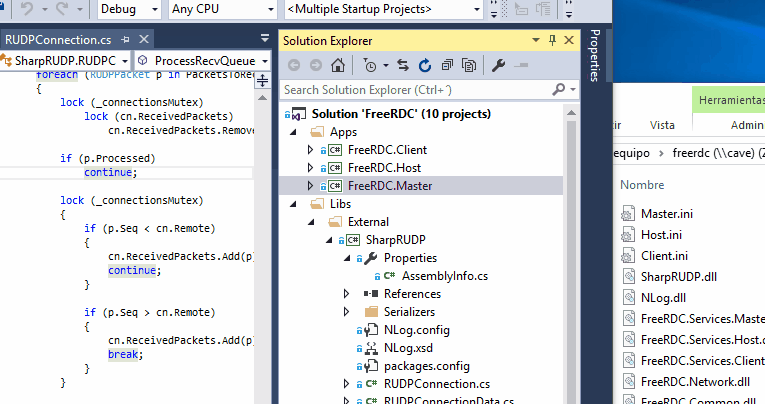Click Sync with Active Document icon
The image size is (765, 404).
tap(403, 65)
